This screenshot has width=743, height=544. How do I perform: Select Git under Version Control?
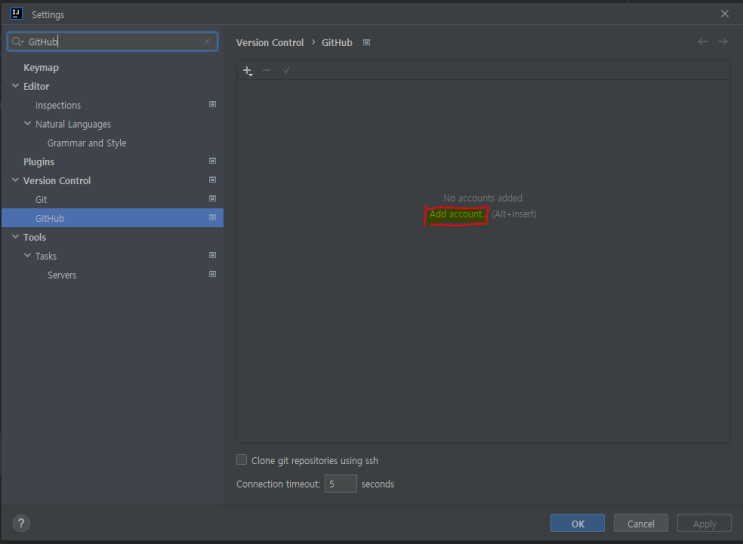(x=41, y=199)
